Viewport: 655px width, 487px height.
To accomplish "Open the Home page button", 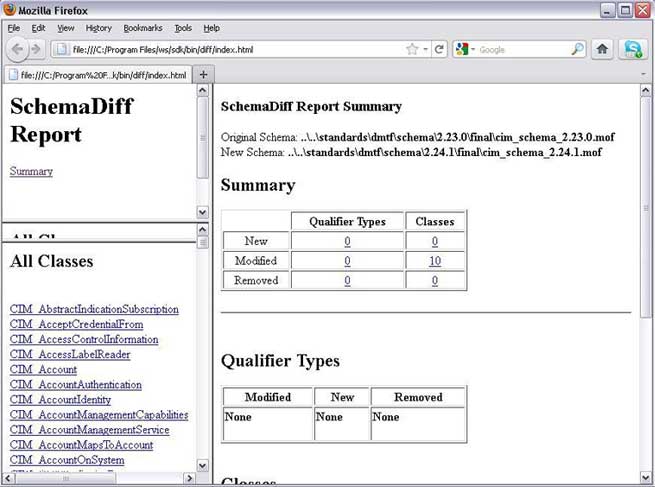I will pyautogui.click(x=602, y=49).
